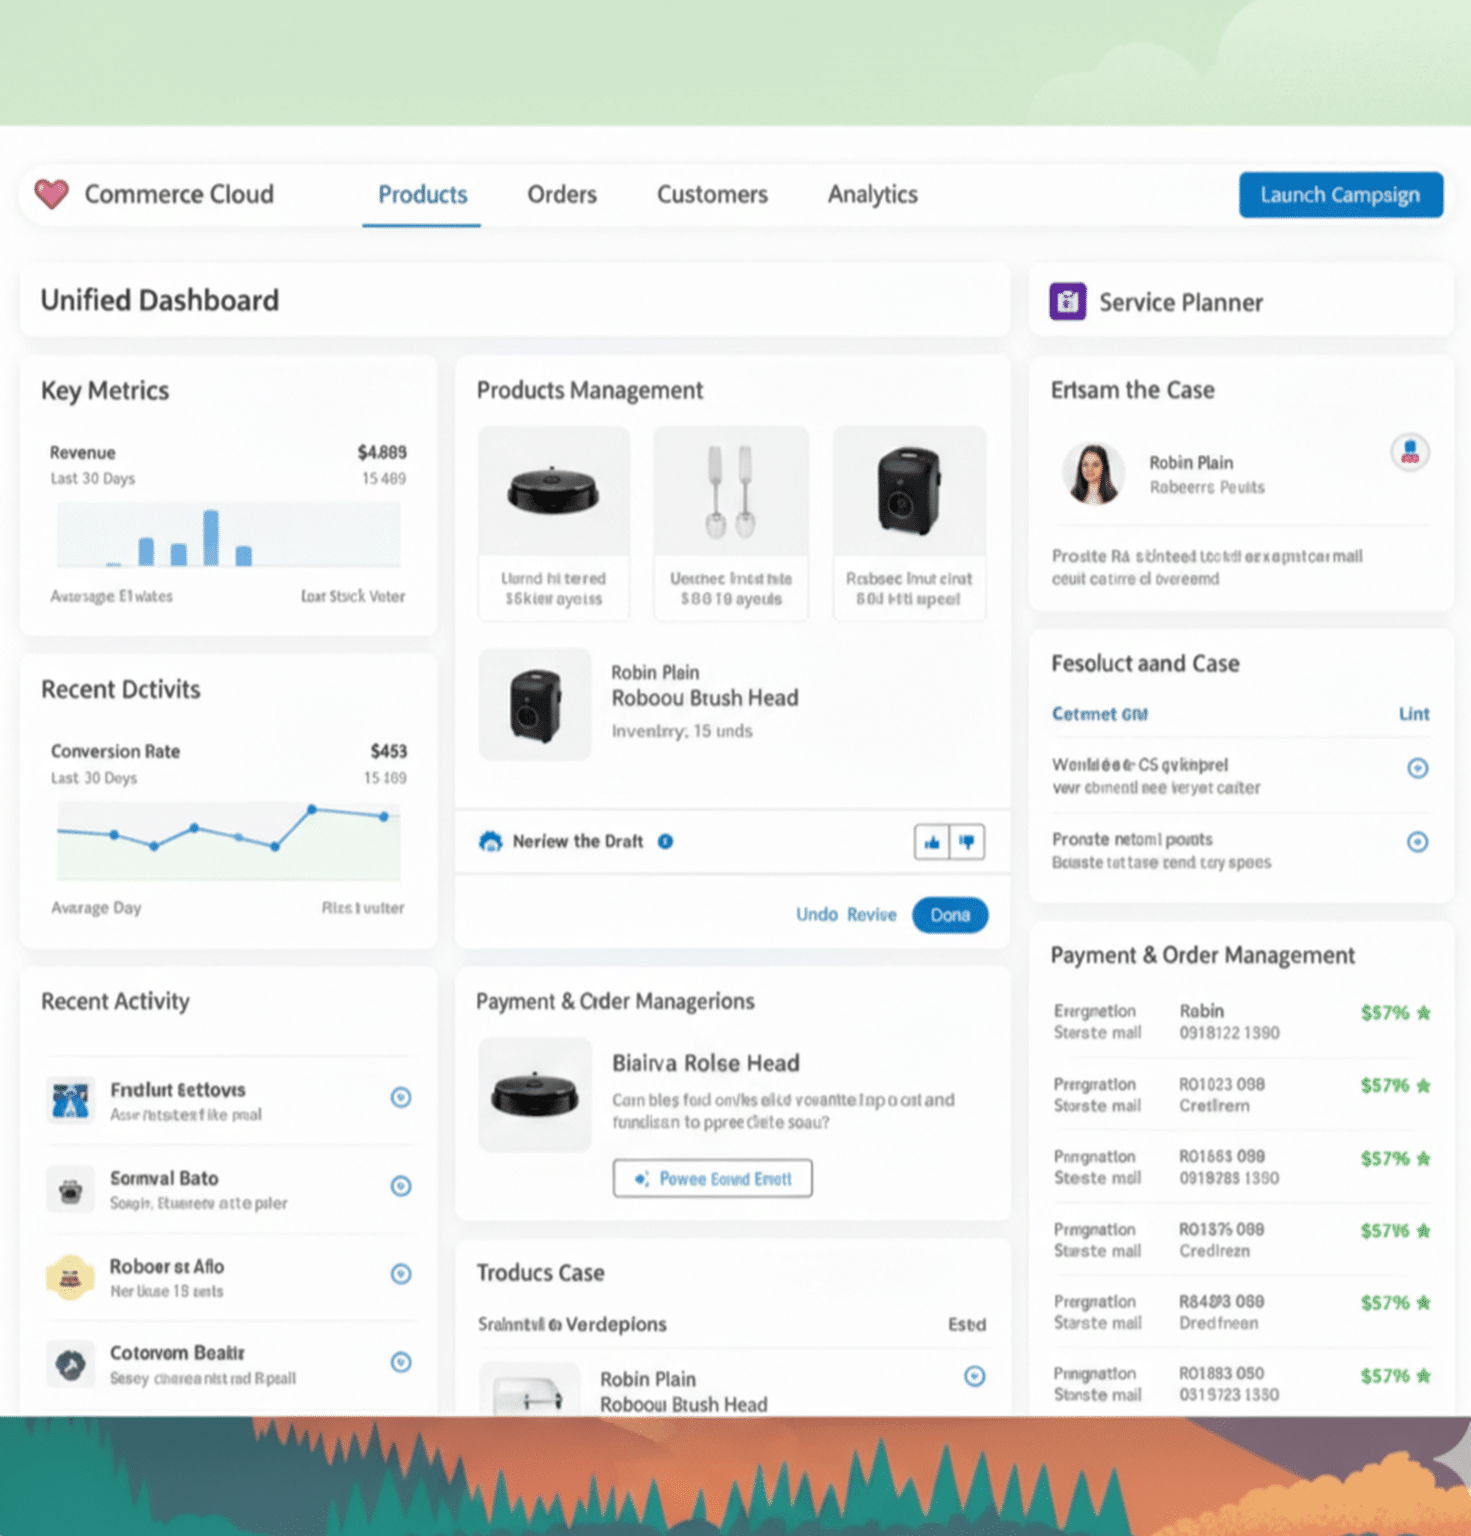Expand the Roboer st Aflo activity entry
The width and height of the screenshot is (1471, 1536).
pyautogui.click(x=401, y=1274)
